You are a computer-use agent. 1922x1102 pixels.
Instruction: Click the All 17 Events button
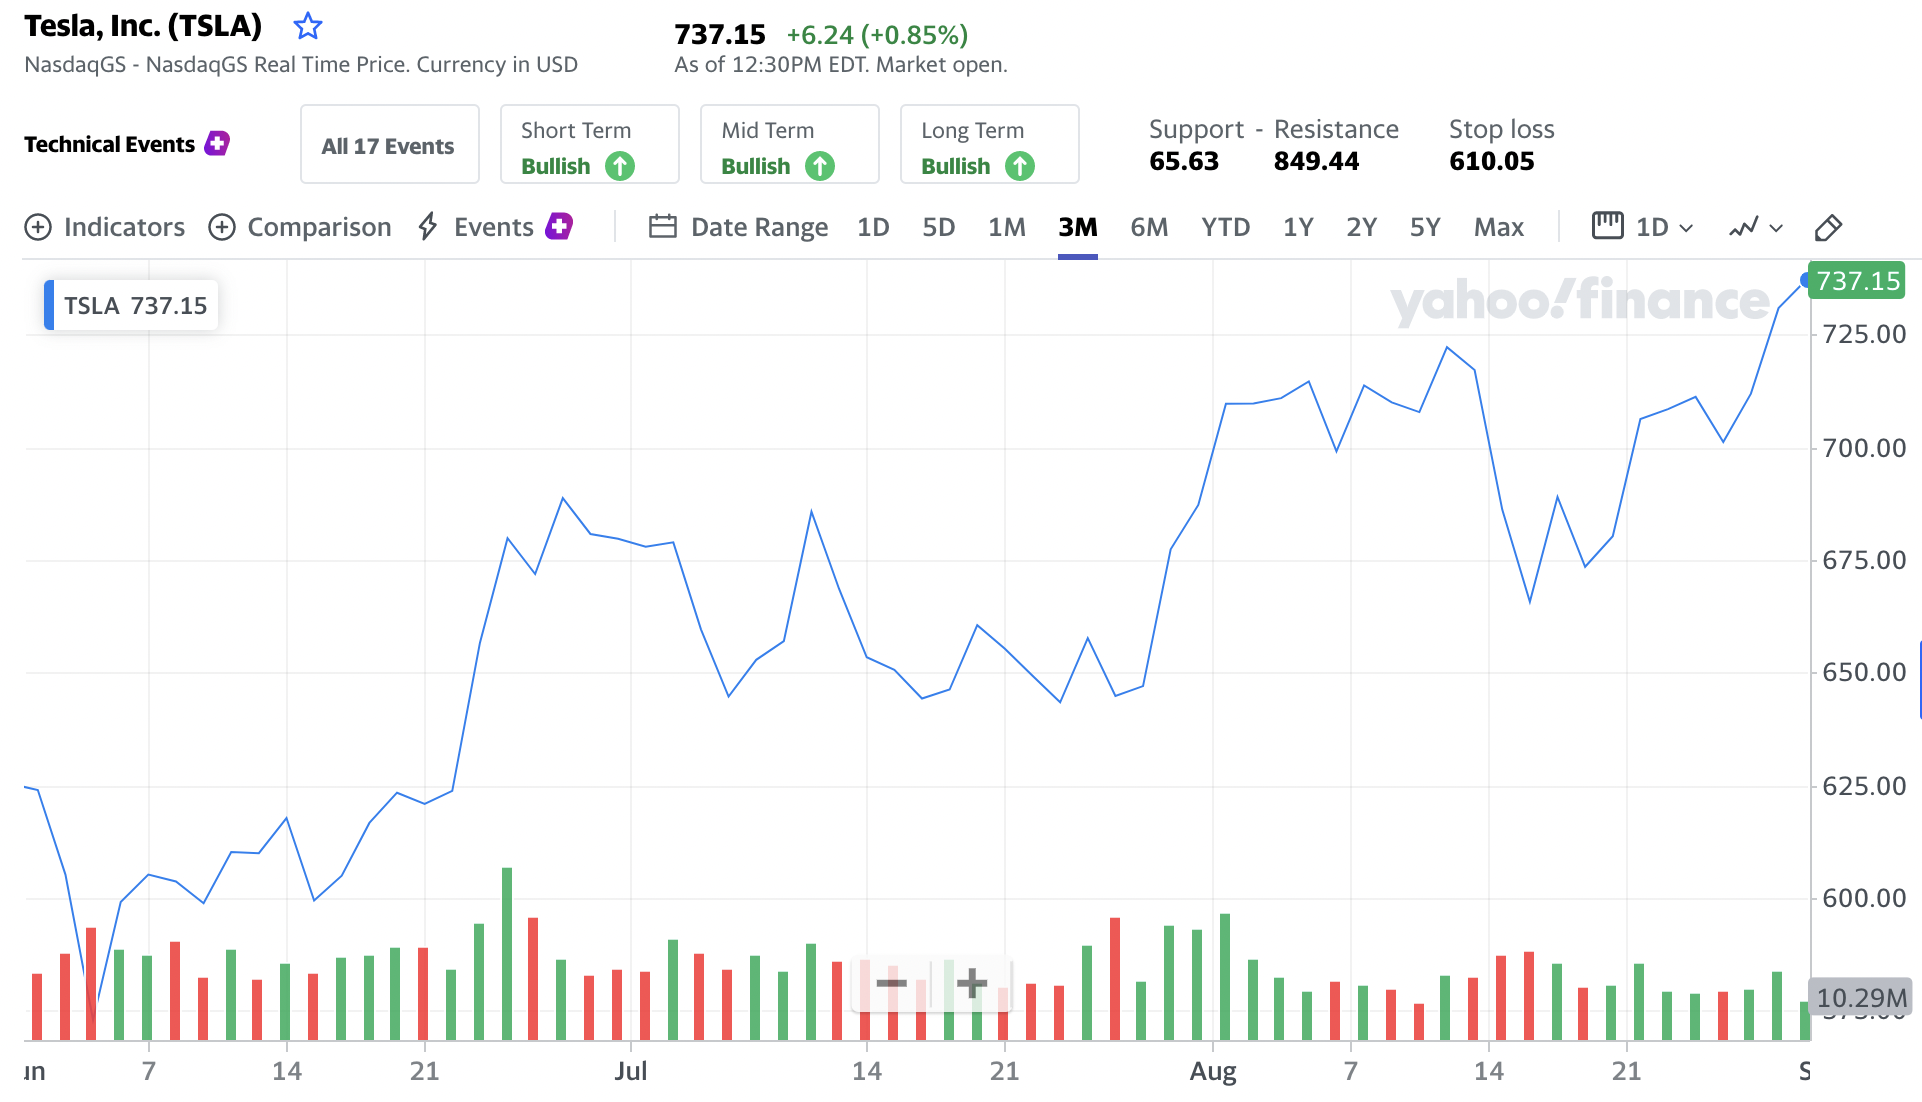point(389,145)
